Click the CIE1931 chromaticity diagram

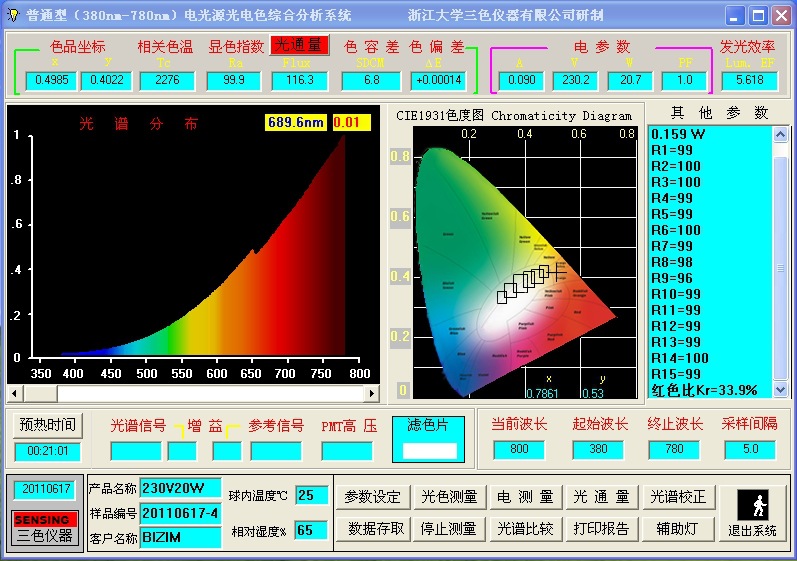point(525,262)
